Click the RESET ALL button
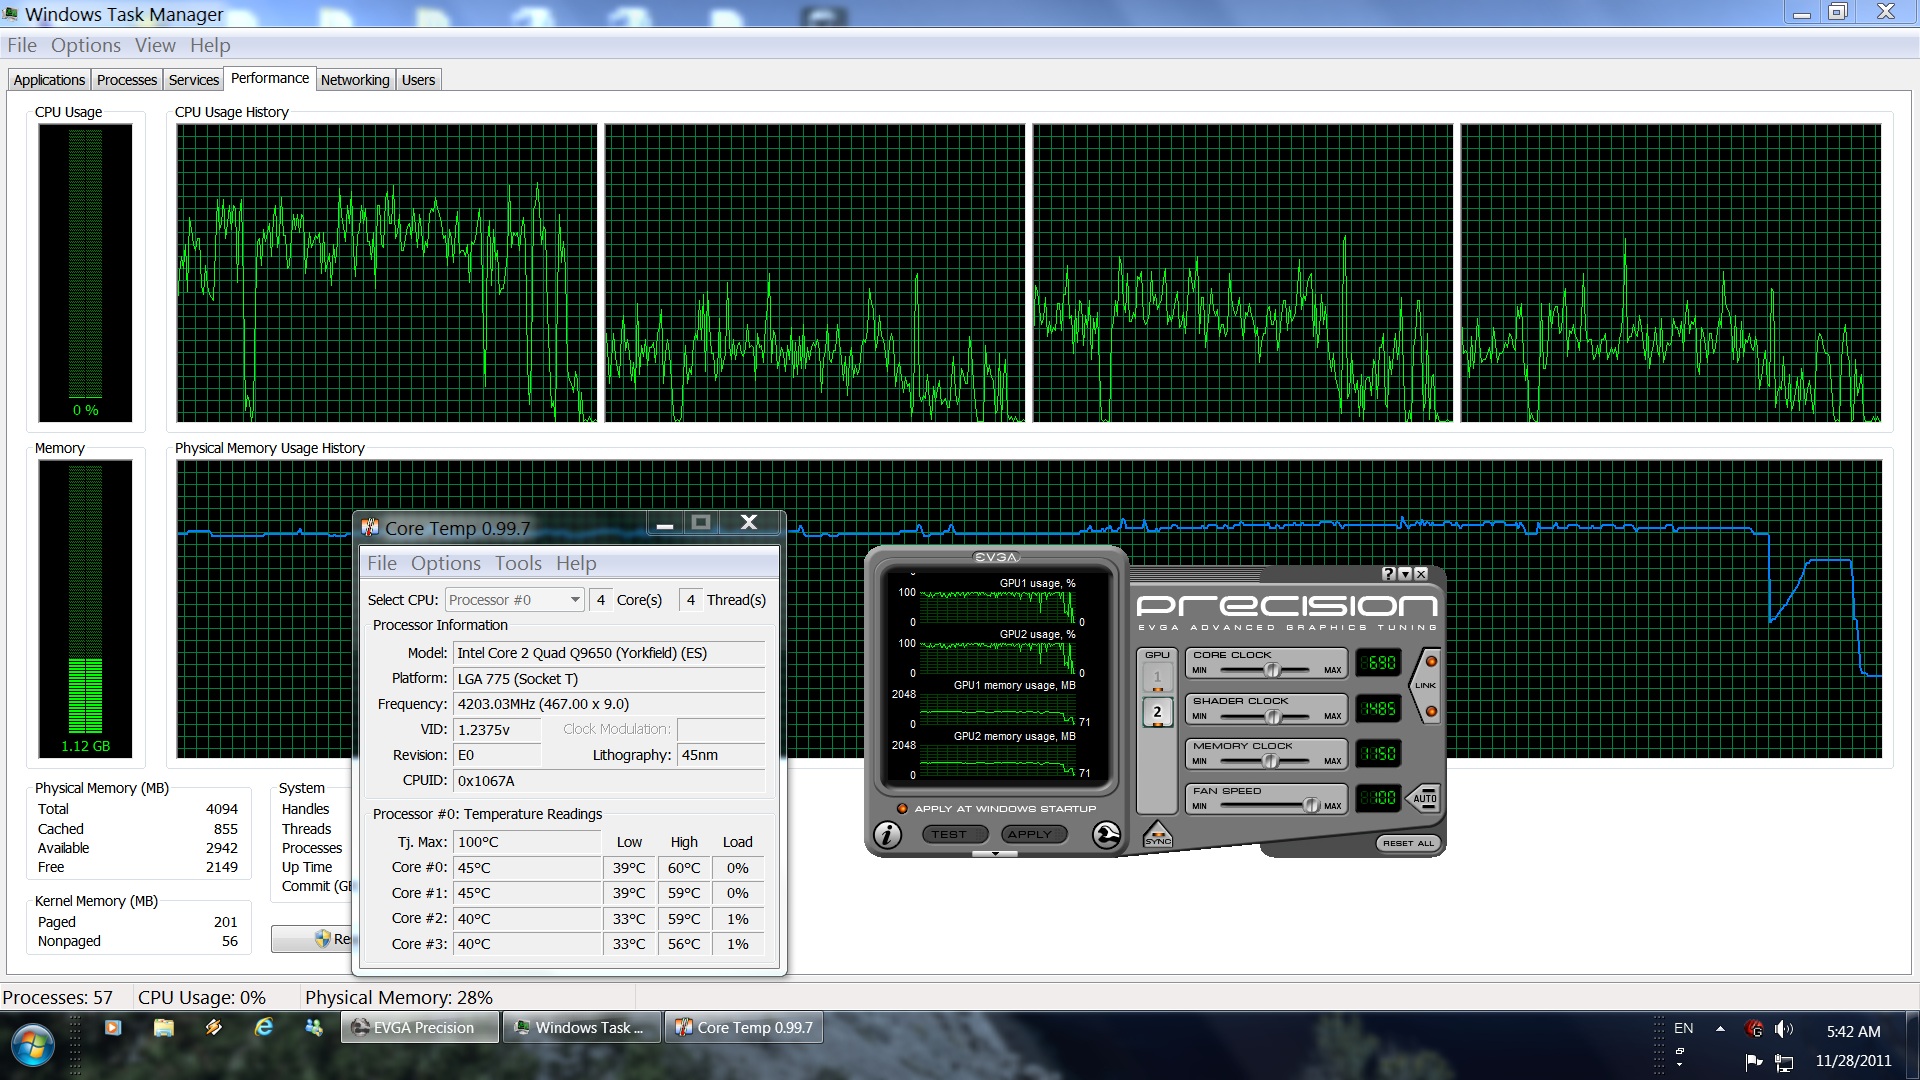This screenshot has height=1080, width=1920. (x=1408, y=843)
